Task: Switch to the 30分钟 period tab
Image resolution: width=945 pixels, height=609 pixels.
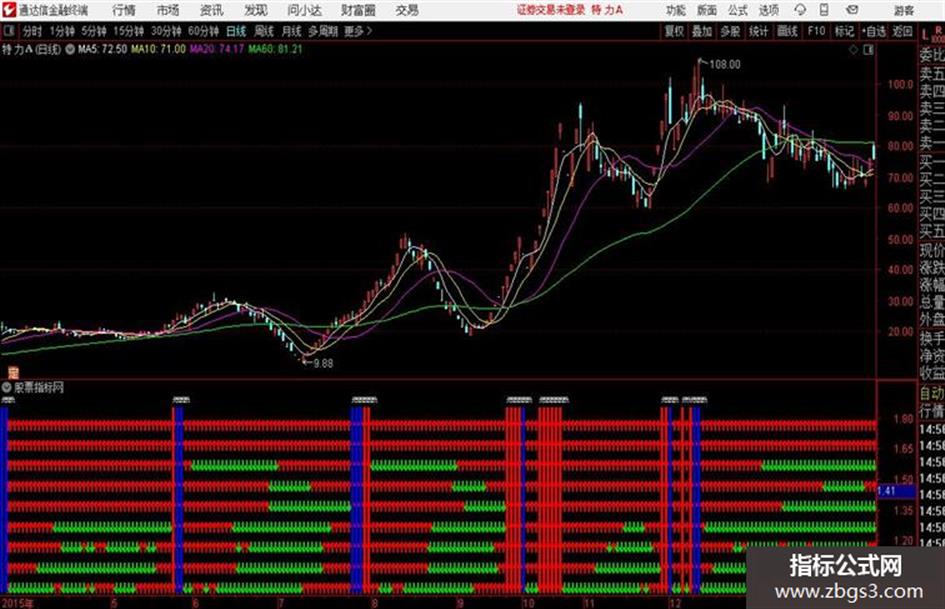Action: coord(166,31)
